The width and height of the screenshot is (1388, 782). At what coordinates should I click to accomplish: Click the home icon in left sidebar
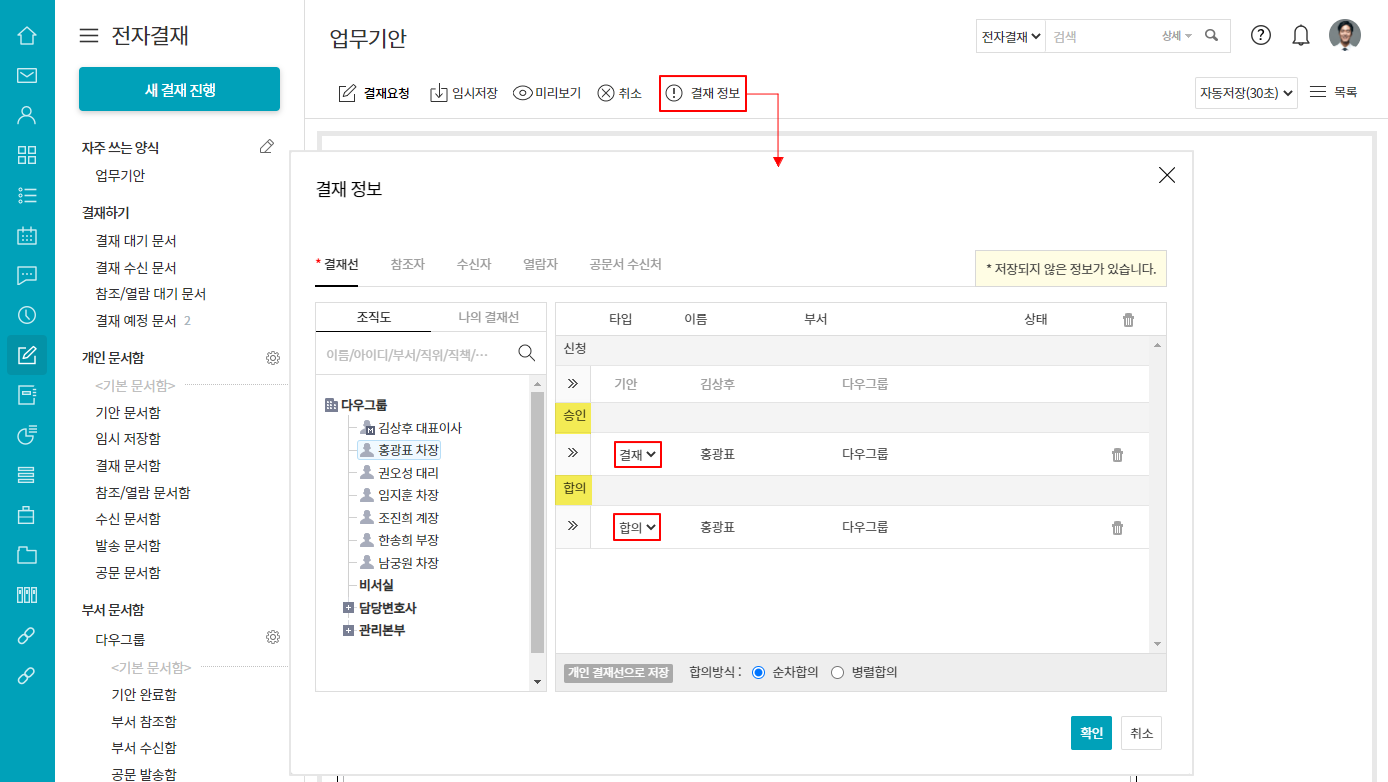tap(27, 36)
